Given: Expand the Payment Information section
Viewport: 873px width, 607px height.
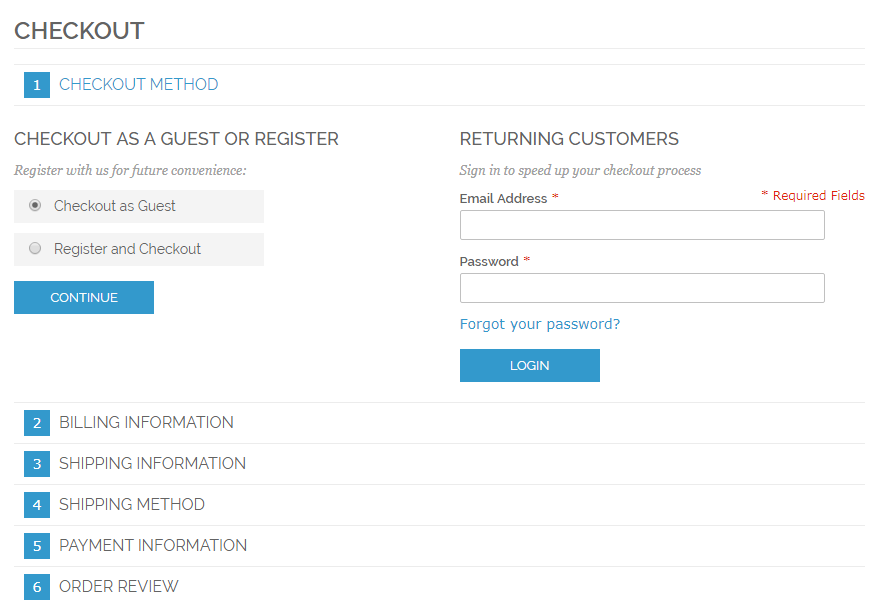Looking at the screenshot, I should [x=153, y=546].
